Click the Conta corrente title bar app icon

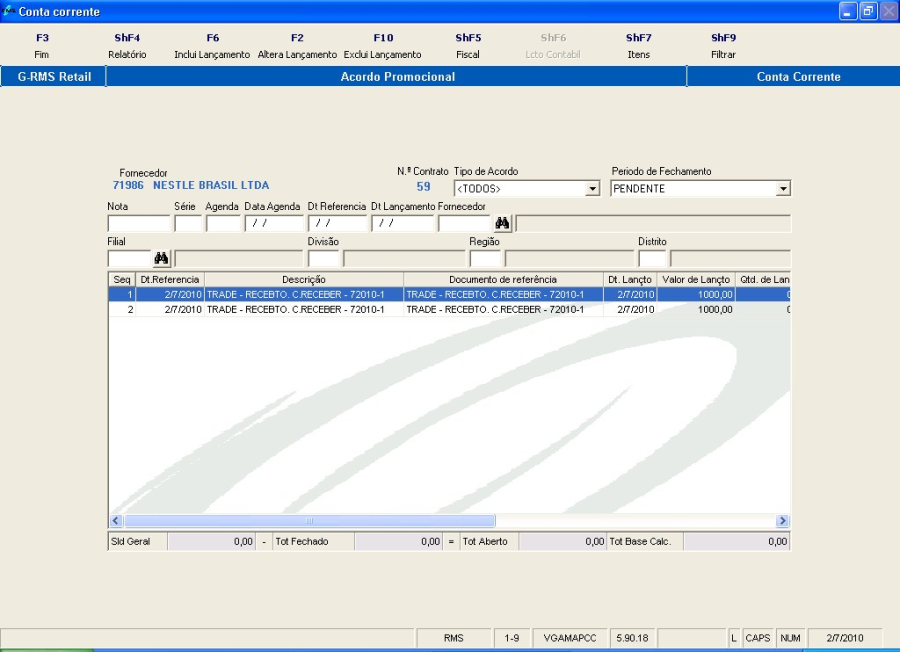[9, 11]
